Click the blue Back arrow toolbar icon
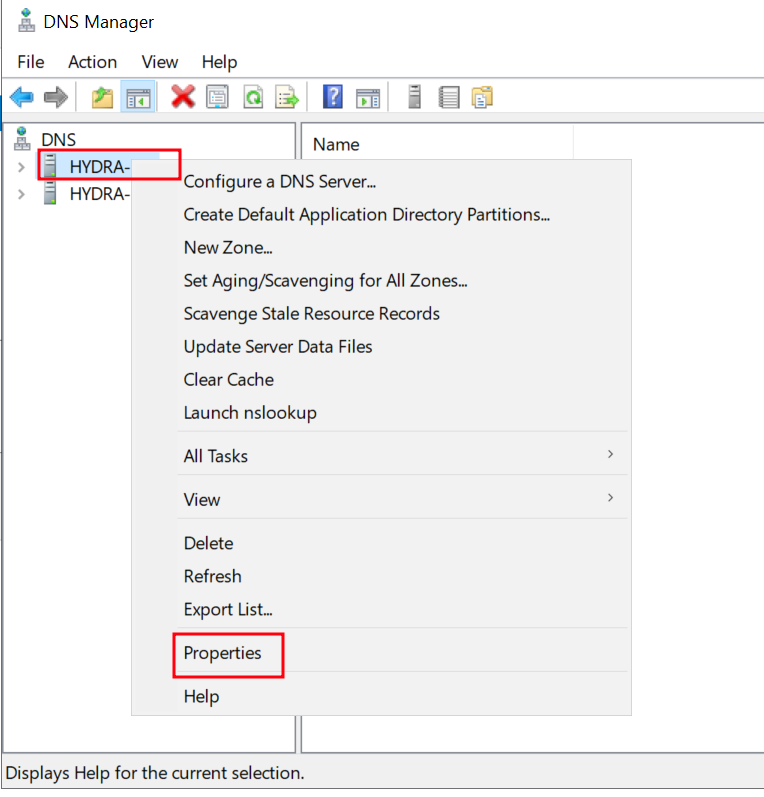The height and width of the screenshot is (797, 764). click(22, 97)
